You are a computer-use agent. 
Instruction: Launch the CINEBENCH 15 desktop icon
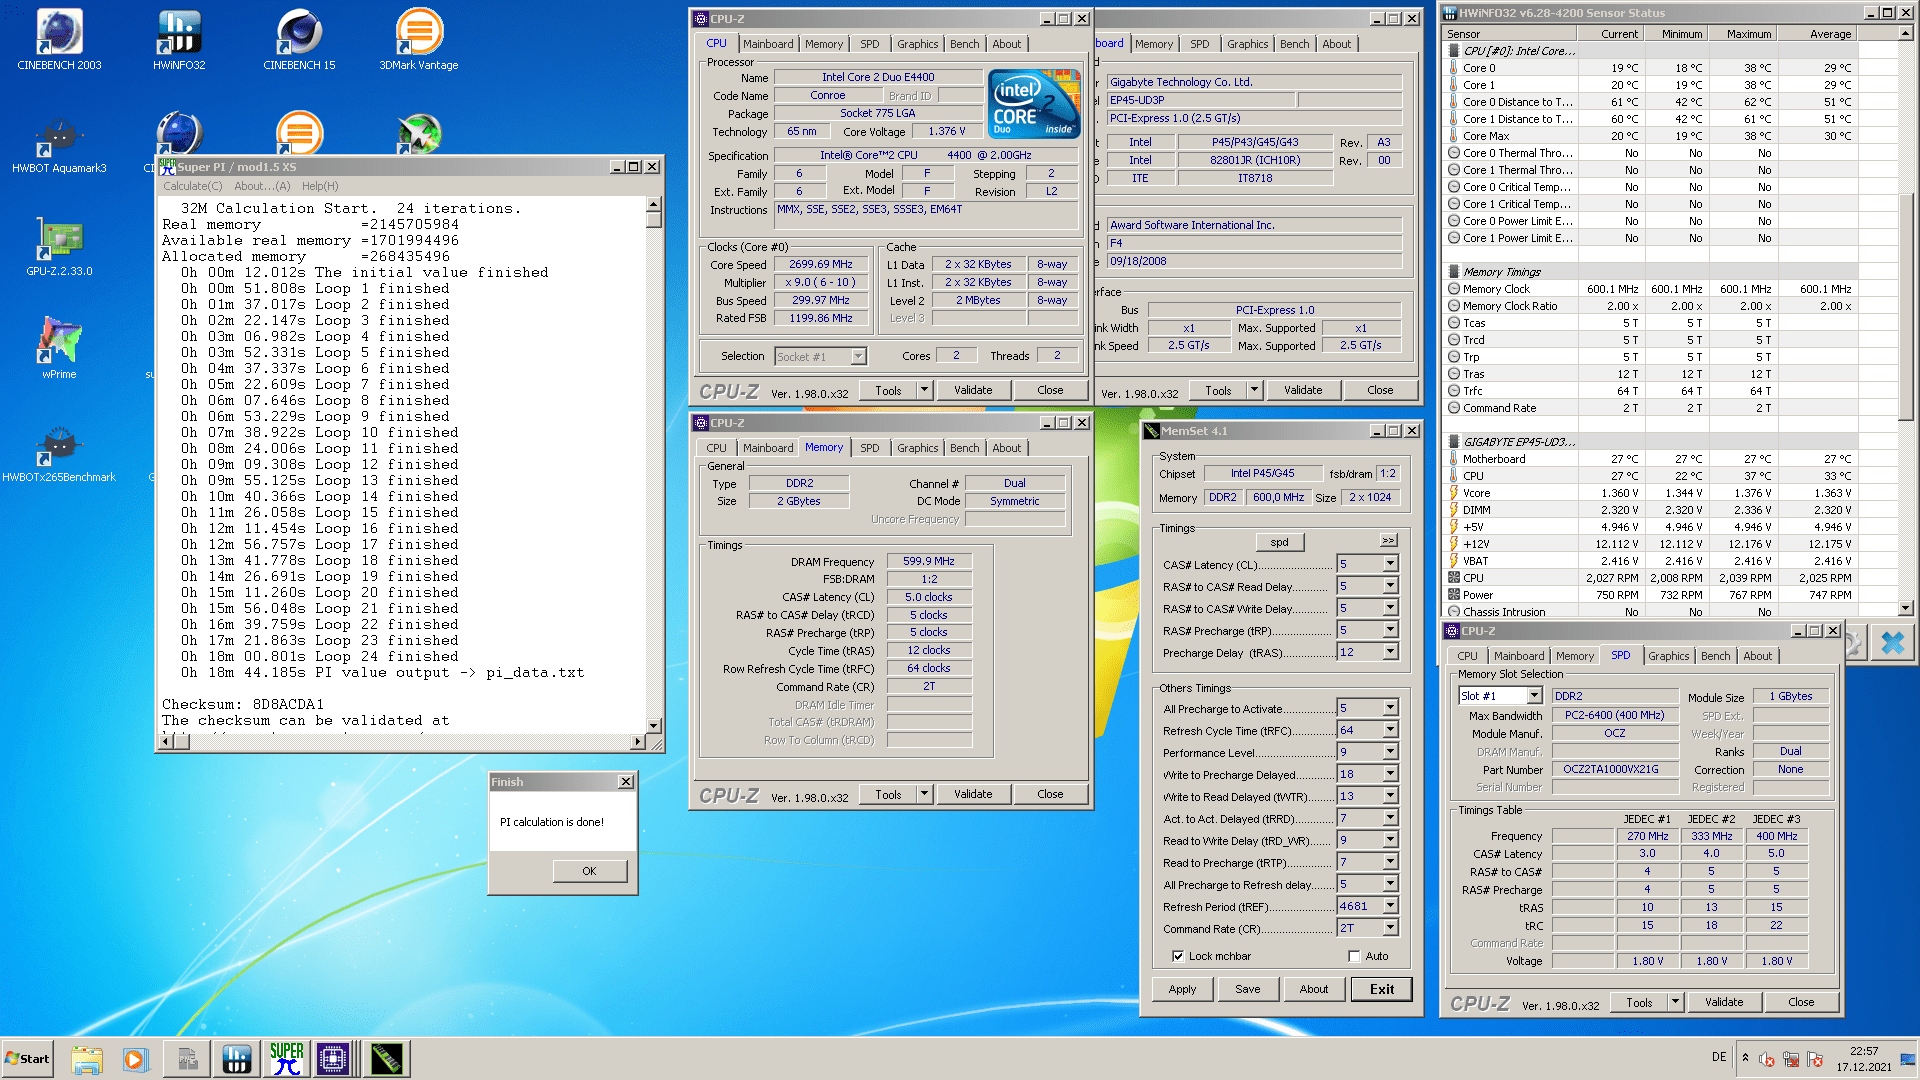pyautogui.click(x=299, y=40)
